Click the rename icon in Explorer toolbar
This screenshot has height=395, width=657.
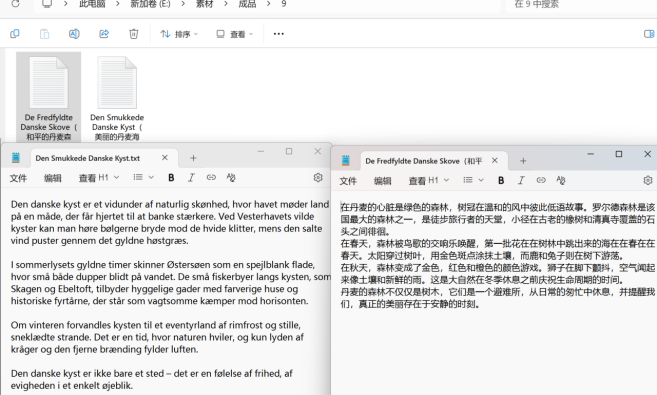click(x=74, y=34)
